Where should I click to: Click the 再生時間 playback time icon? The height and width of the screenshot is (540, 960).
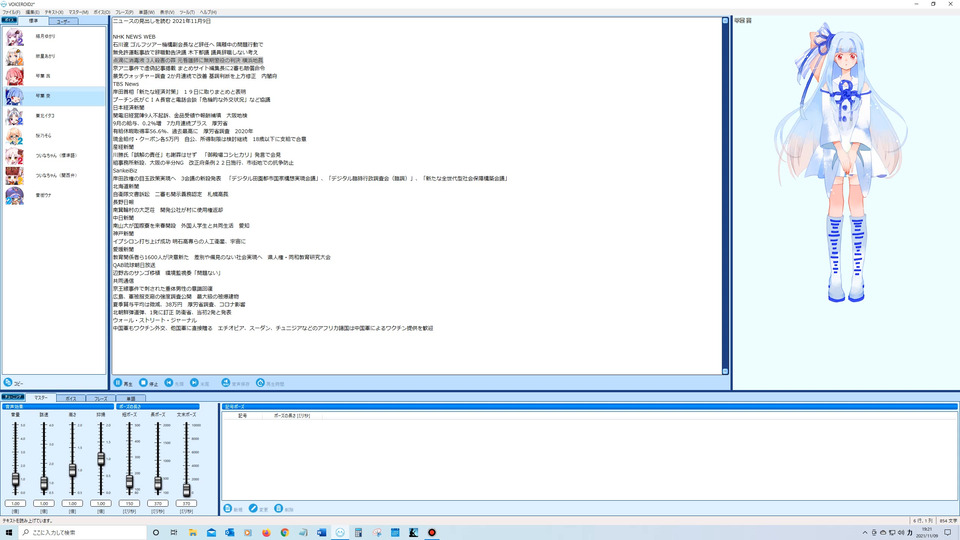tap(260, 383)
